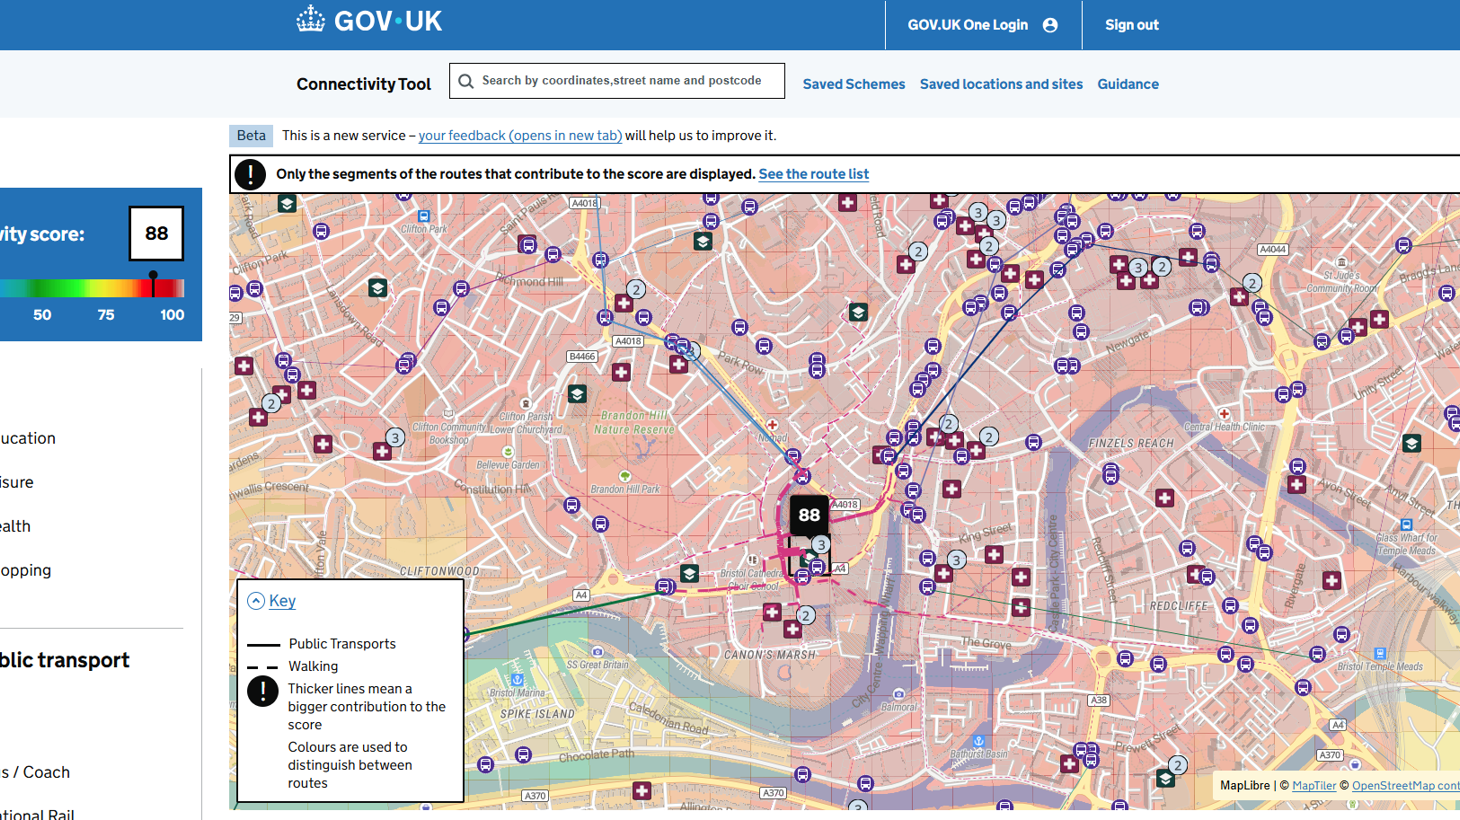1460x820 pixels.
Task: Open the MapTiler attribution link
Action: [1314, 786]
